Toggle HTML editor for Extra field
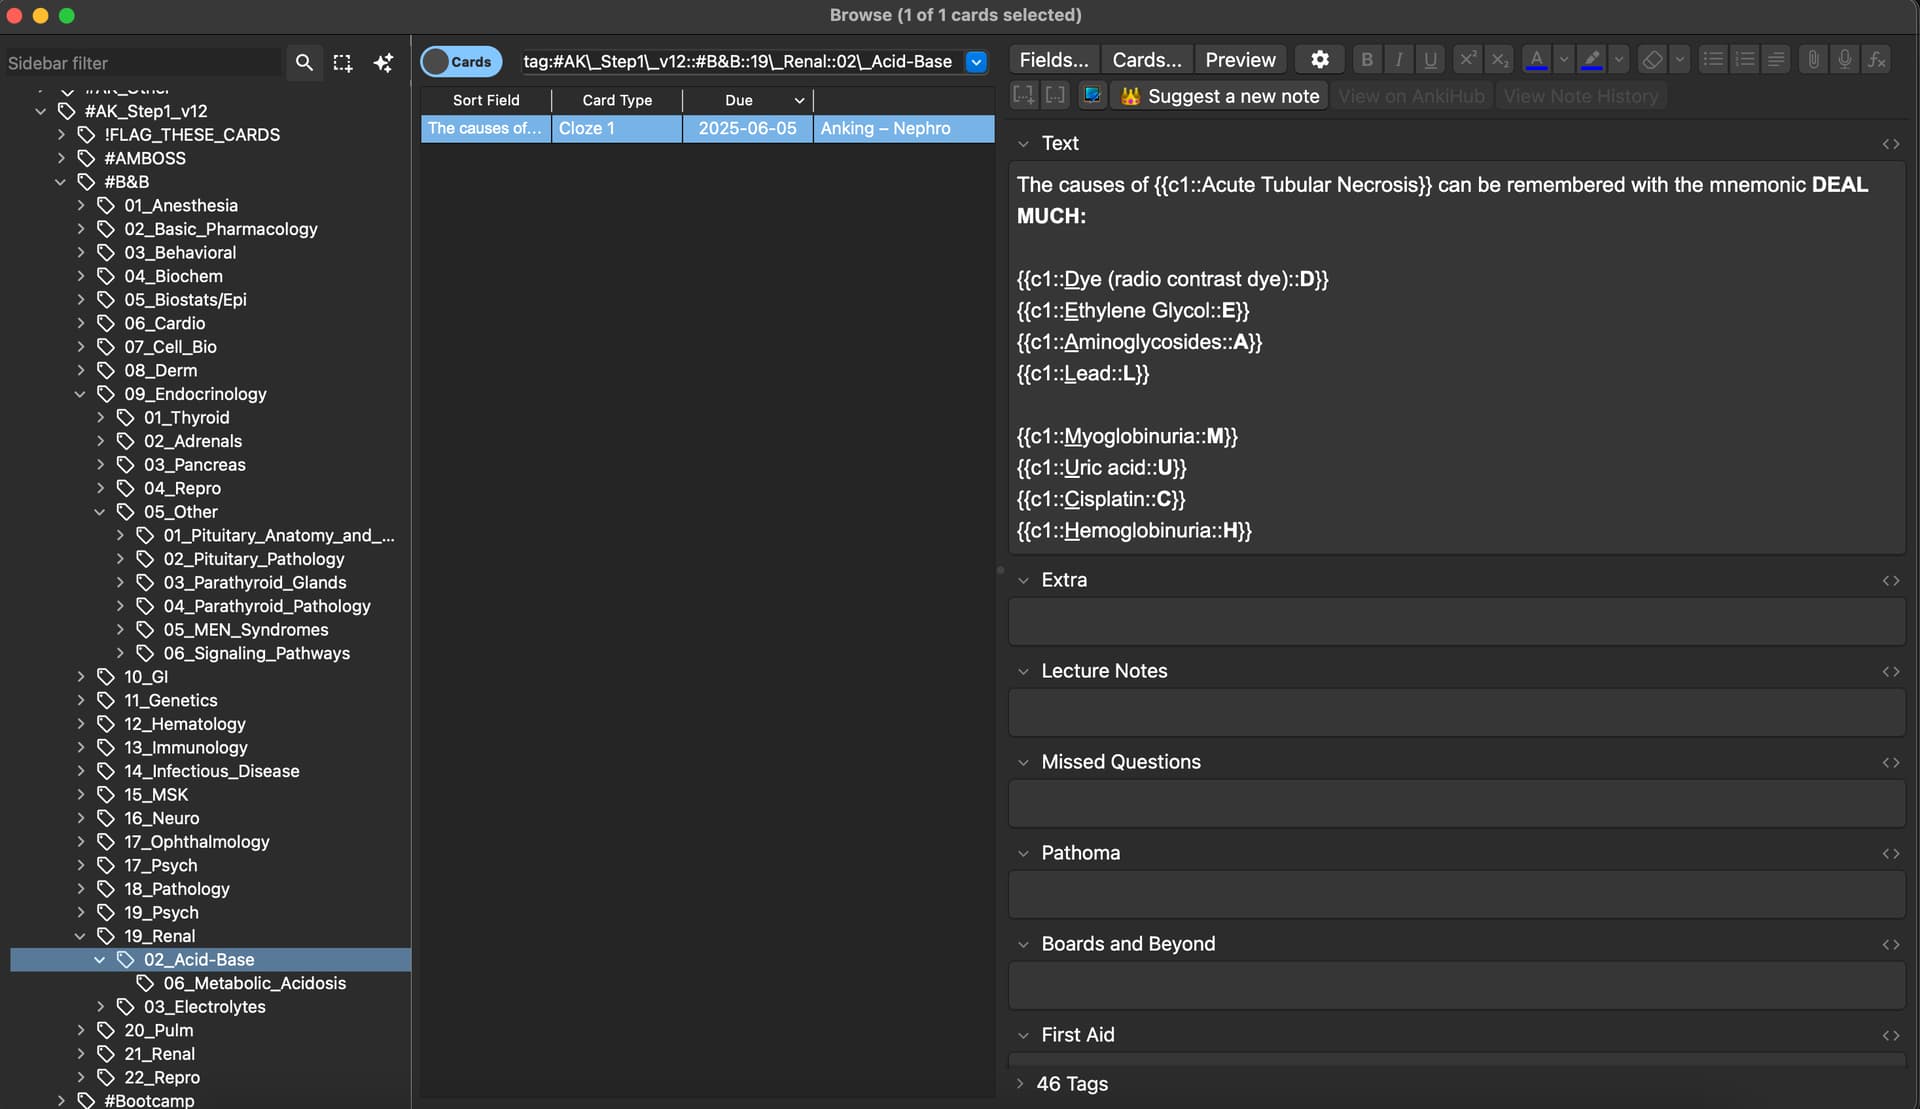Screen dimensions: 1920x1109 click(1890, 581)
